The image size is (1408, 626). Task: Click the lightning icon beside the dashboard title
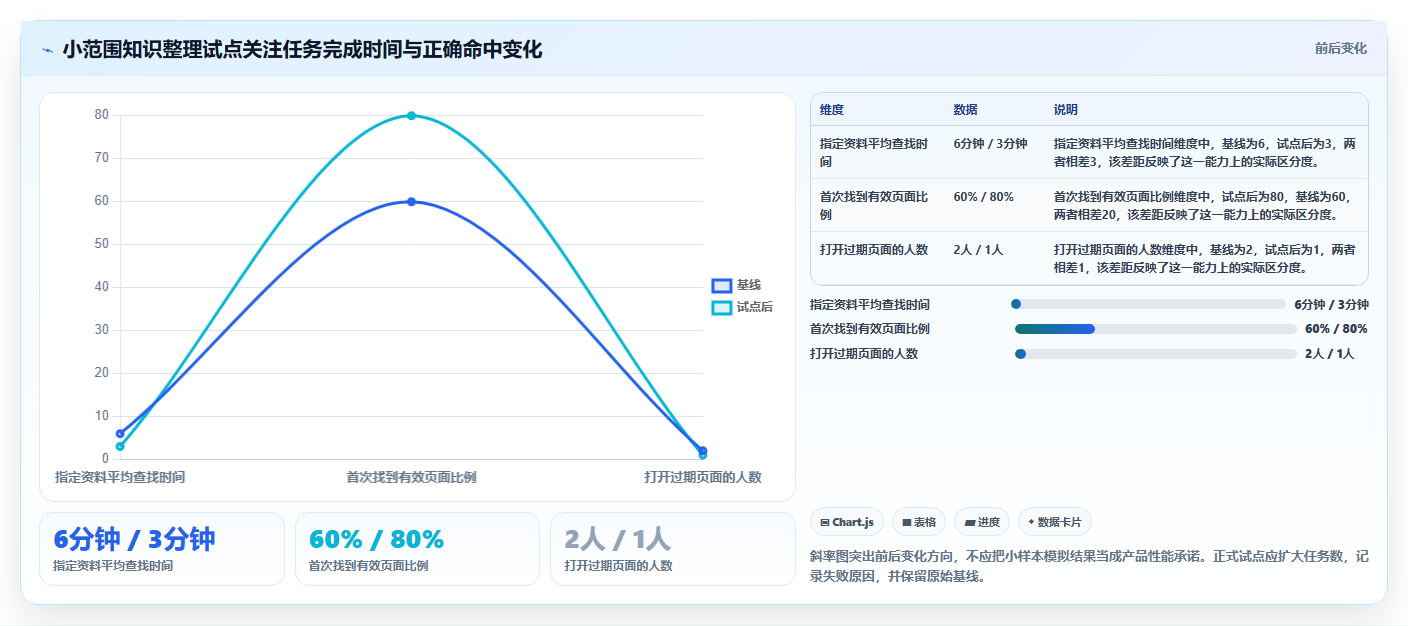click(47, 50)
